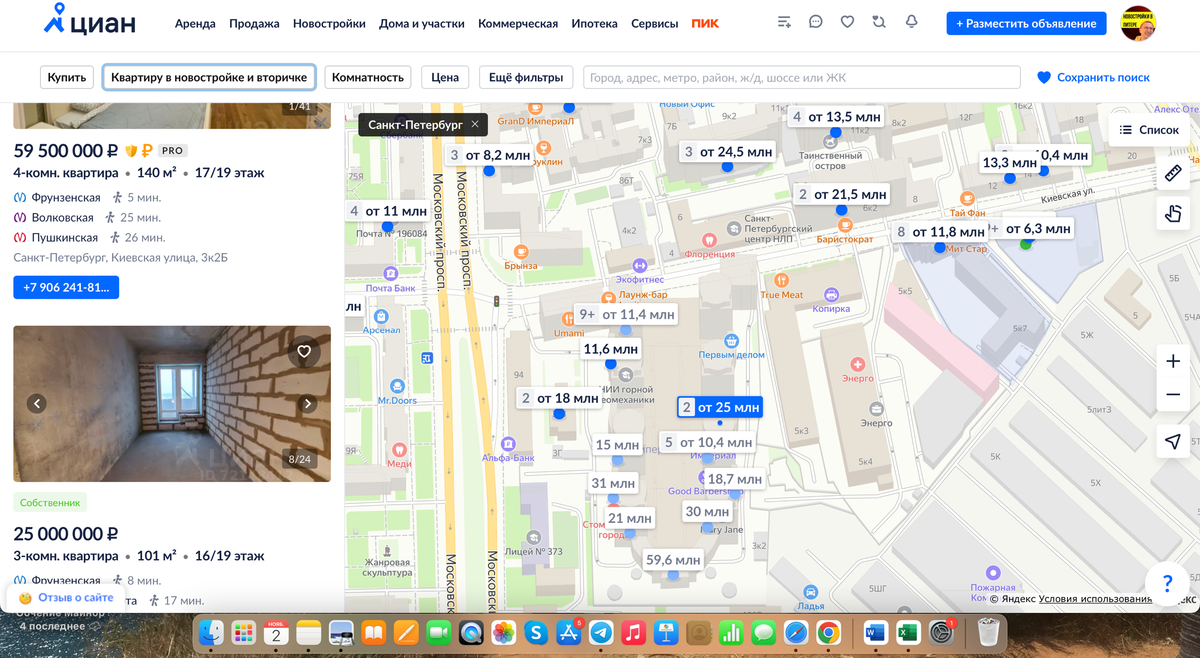Screen dimensions: 1200x658
Task: Open the messages chat icon
Action: [816, 22]
